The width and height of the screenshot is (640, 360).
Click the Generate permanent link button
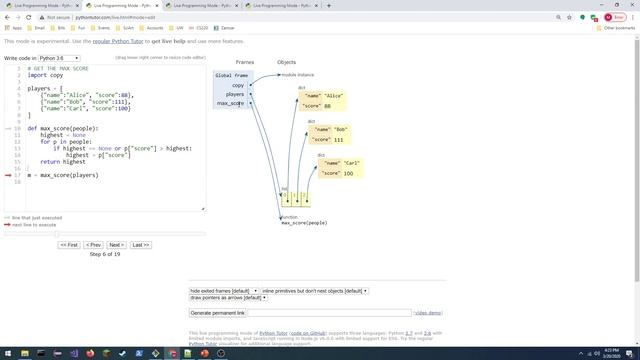coord(218,313)
